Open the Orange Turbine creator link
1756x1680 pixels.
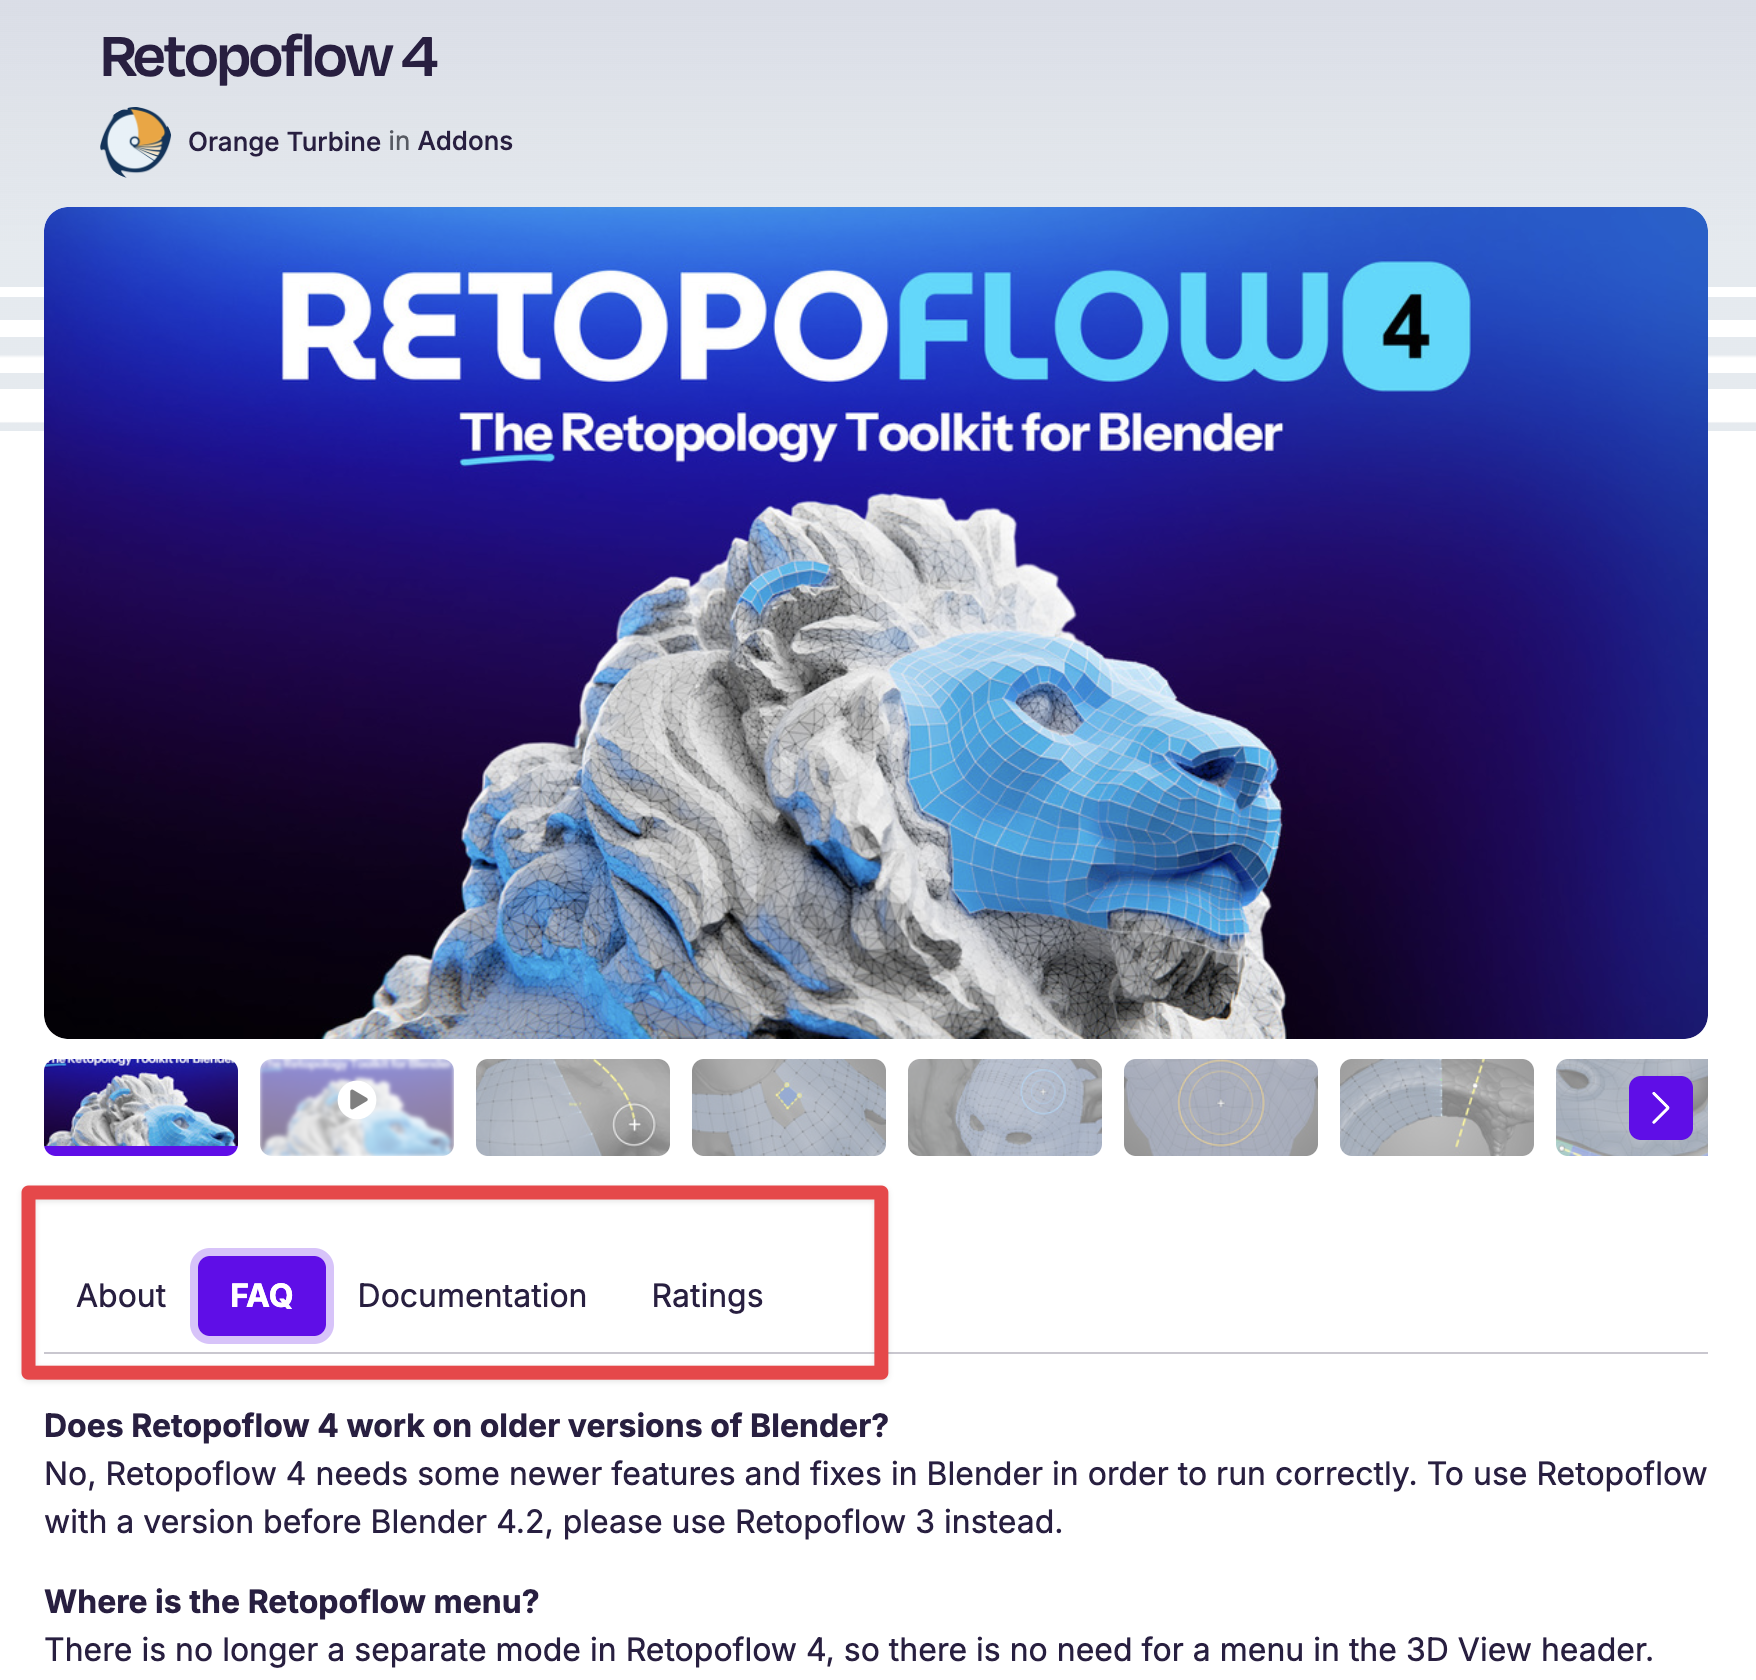[284, 141]
